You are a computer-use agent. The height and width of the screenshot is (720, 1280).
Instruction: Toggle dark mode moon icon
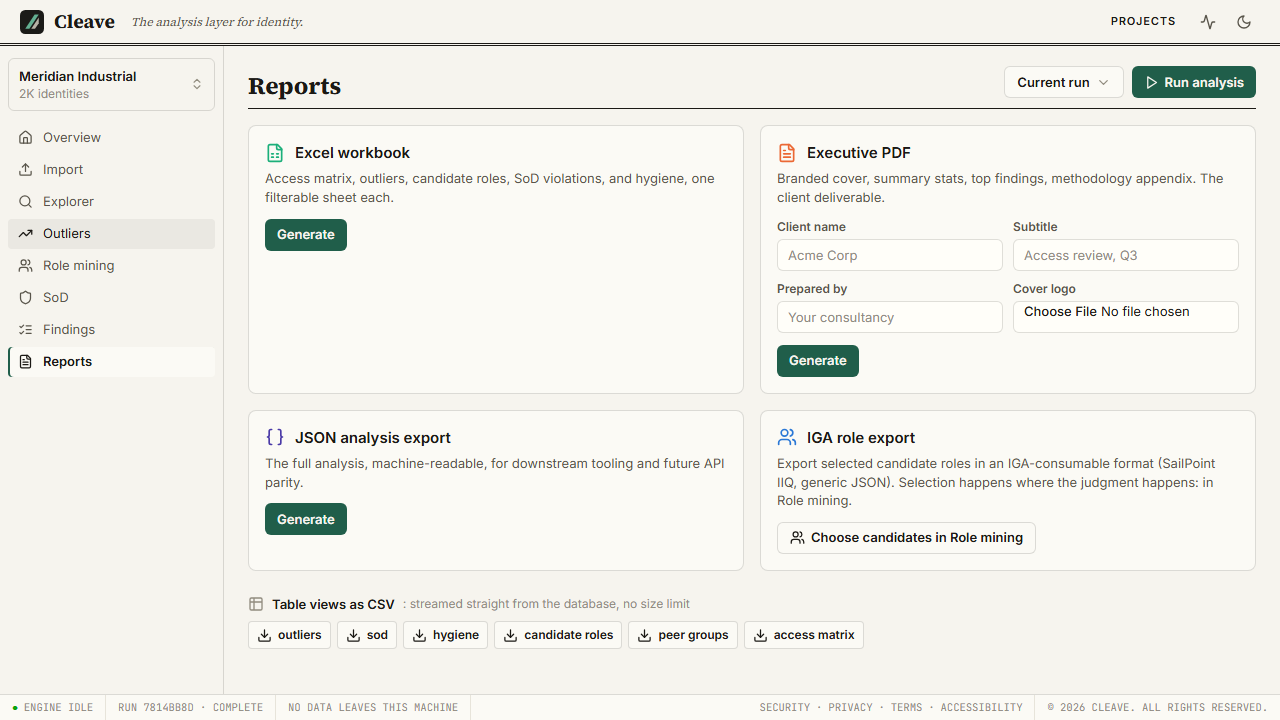pyautogui.click(x=1244, y=22)
